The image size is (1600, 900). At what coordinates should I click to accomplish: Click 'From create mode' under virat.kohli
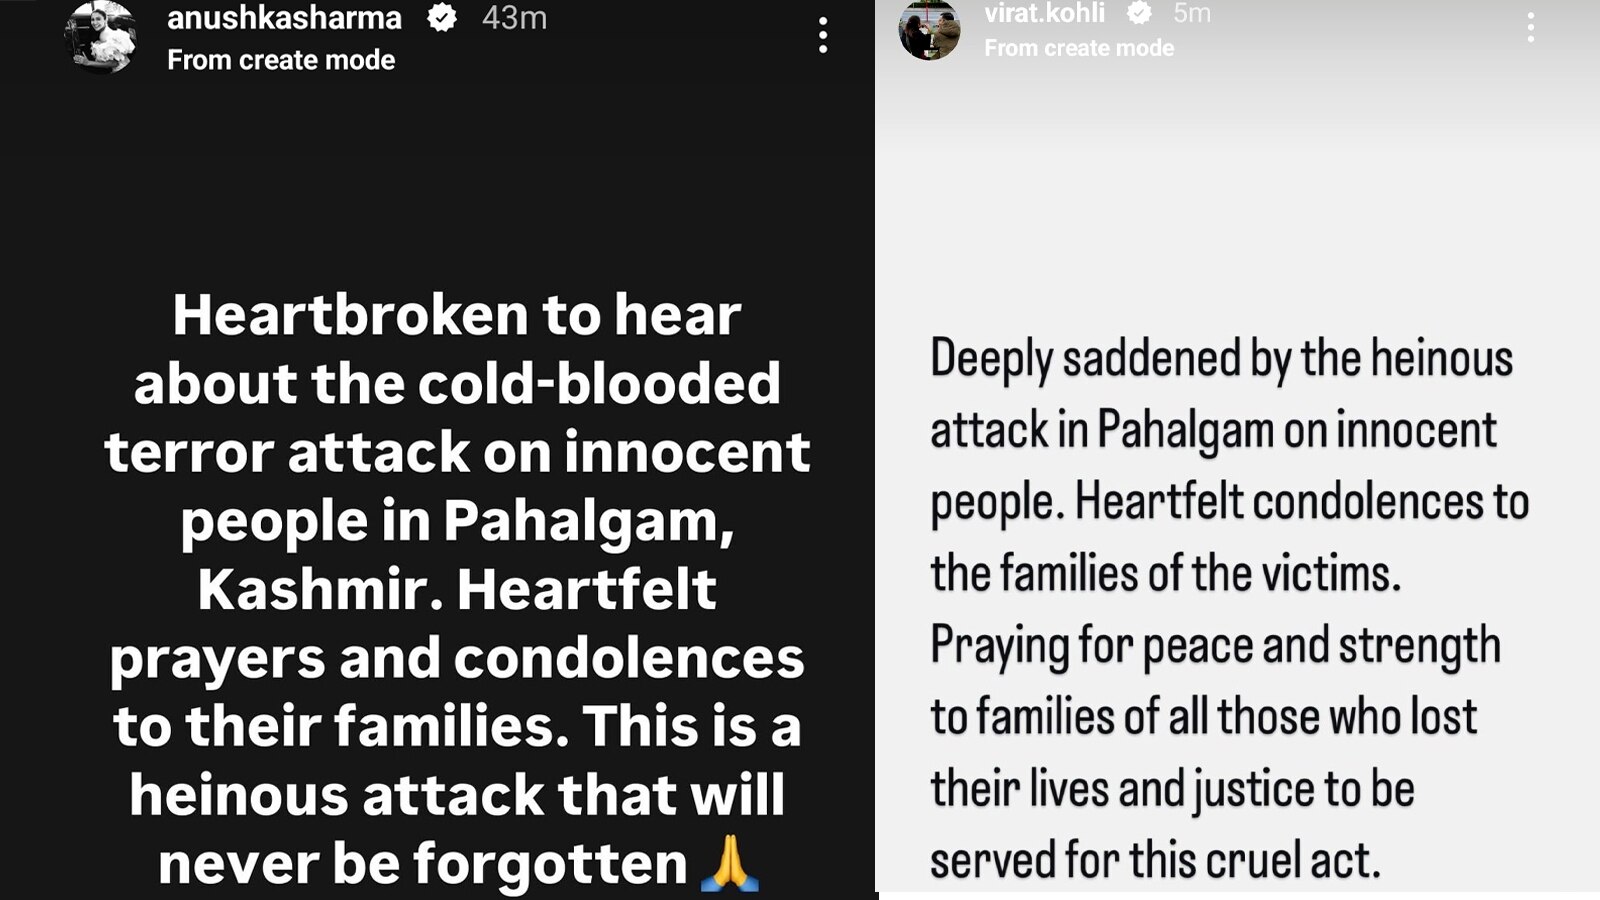[1079, 47]
